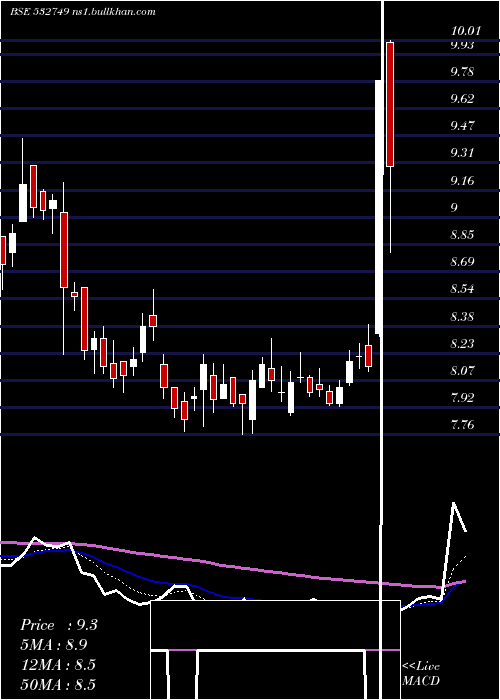Click the <<Live MACD label
The height and width of the screenshot is (700, 500).
point(421,673)
